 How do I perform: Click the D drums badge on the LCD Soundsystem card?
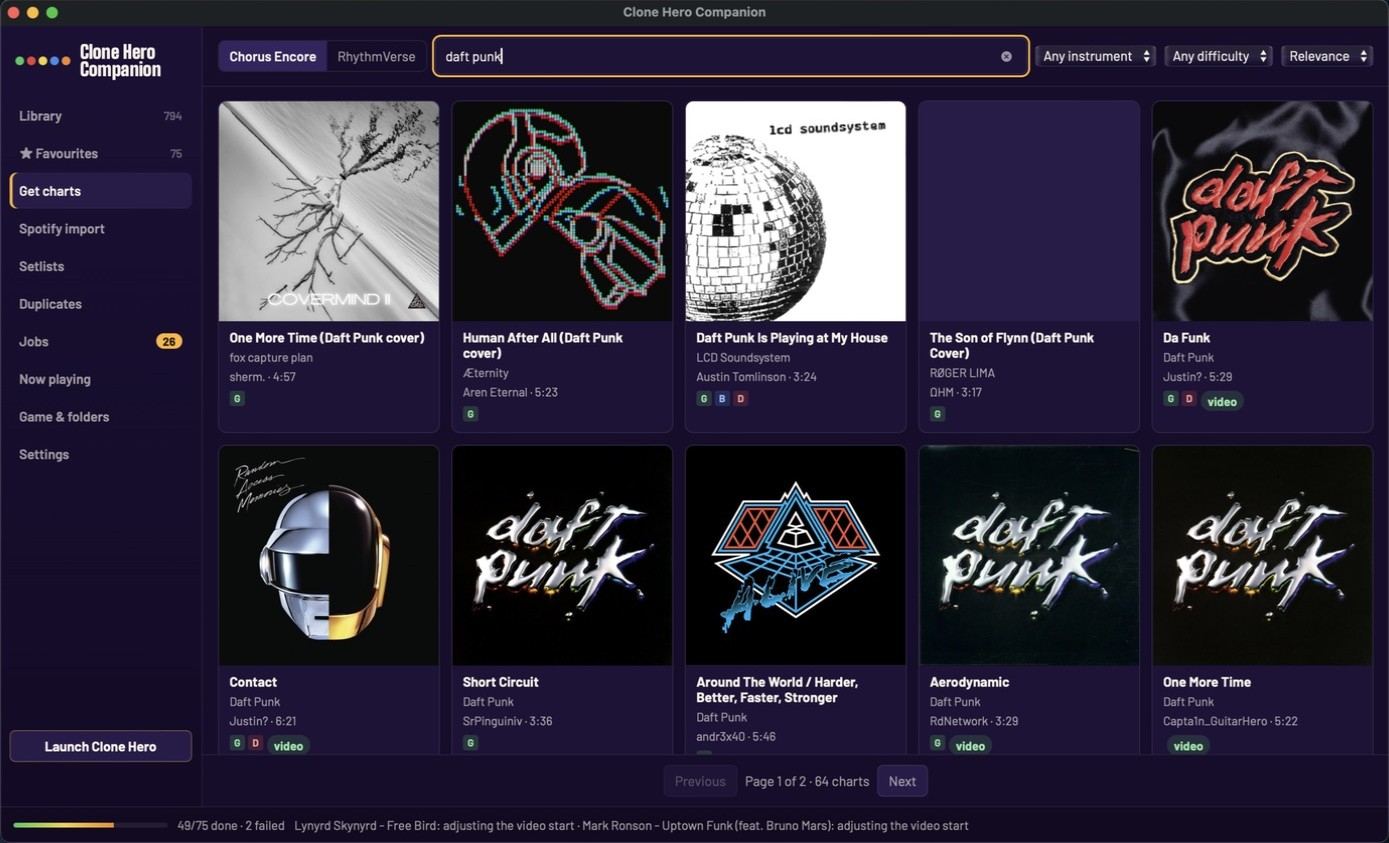pyautogui.click(x=740, y=398)
